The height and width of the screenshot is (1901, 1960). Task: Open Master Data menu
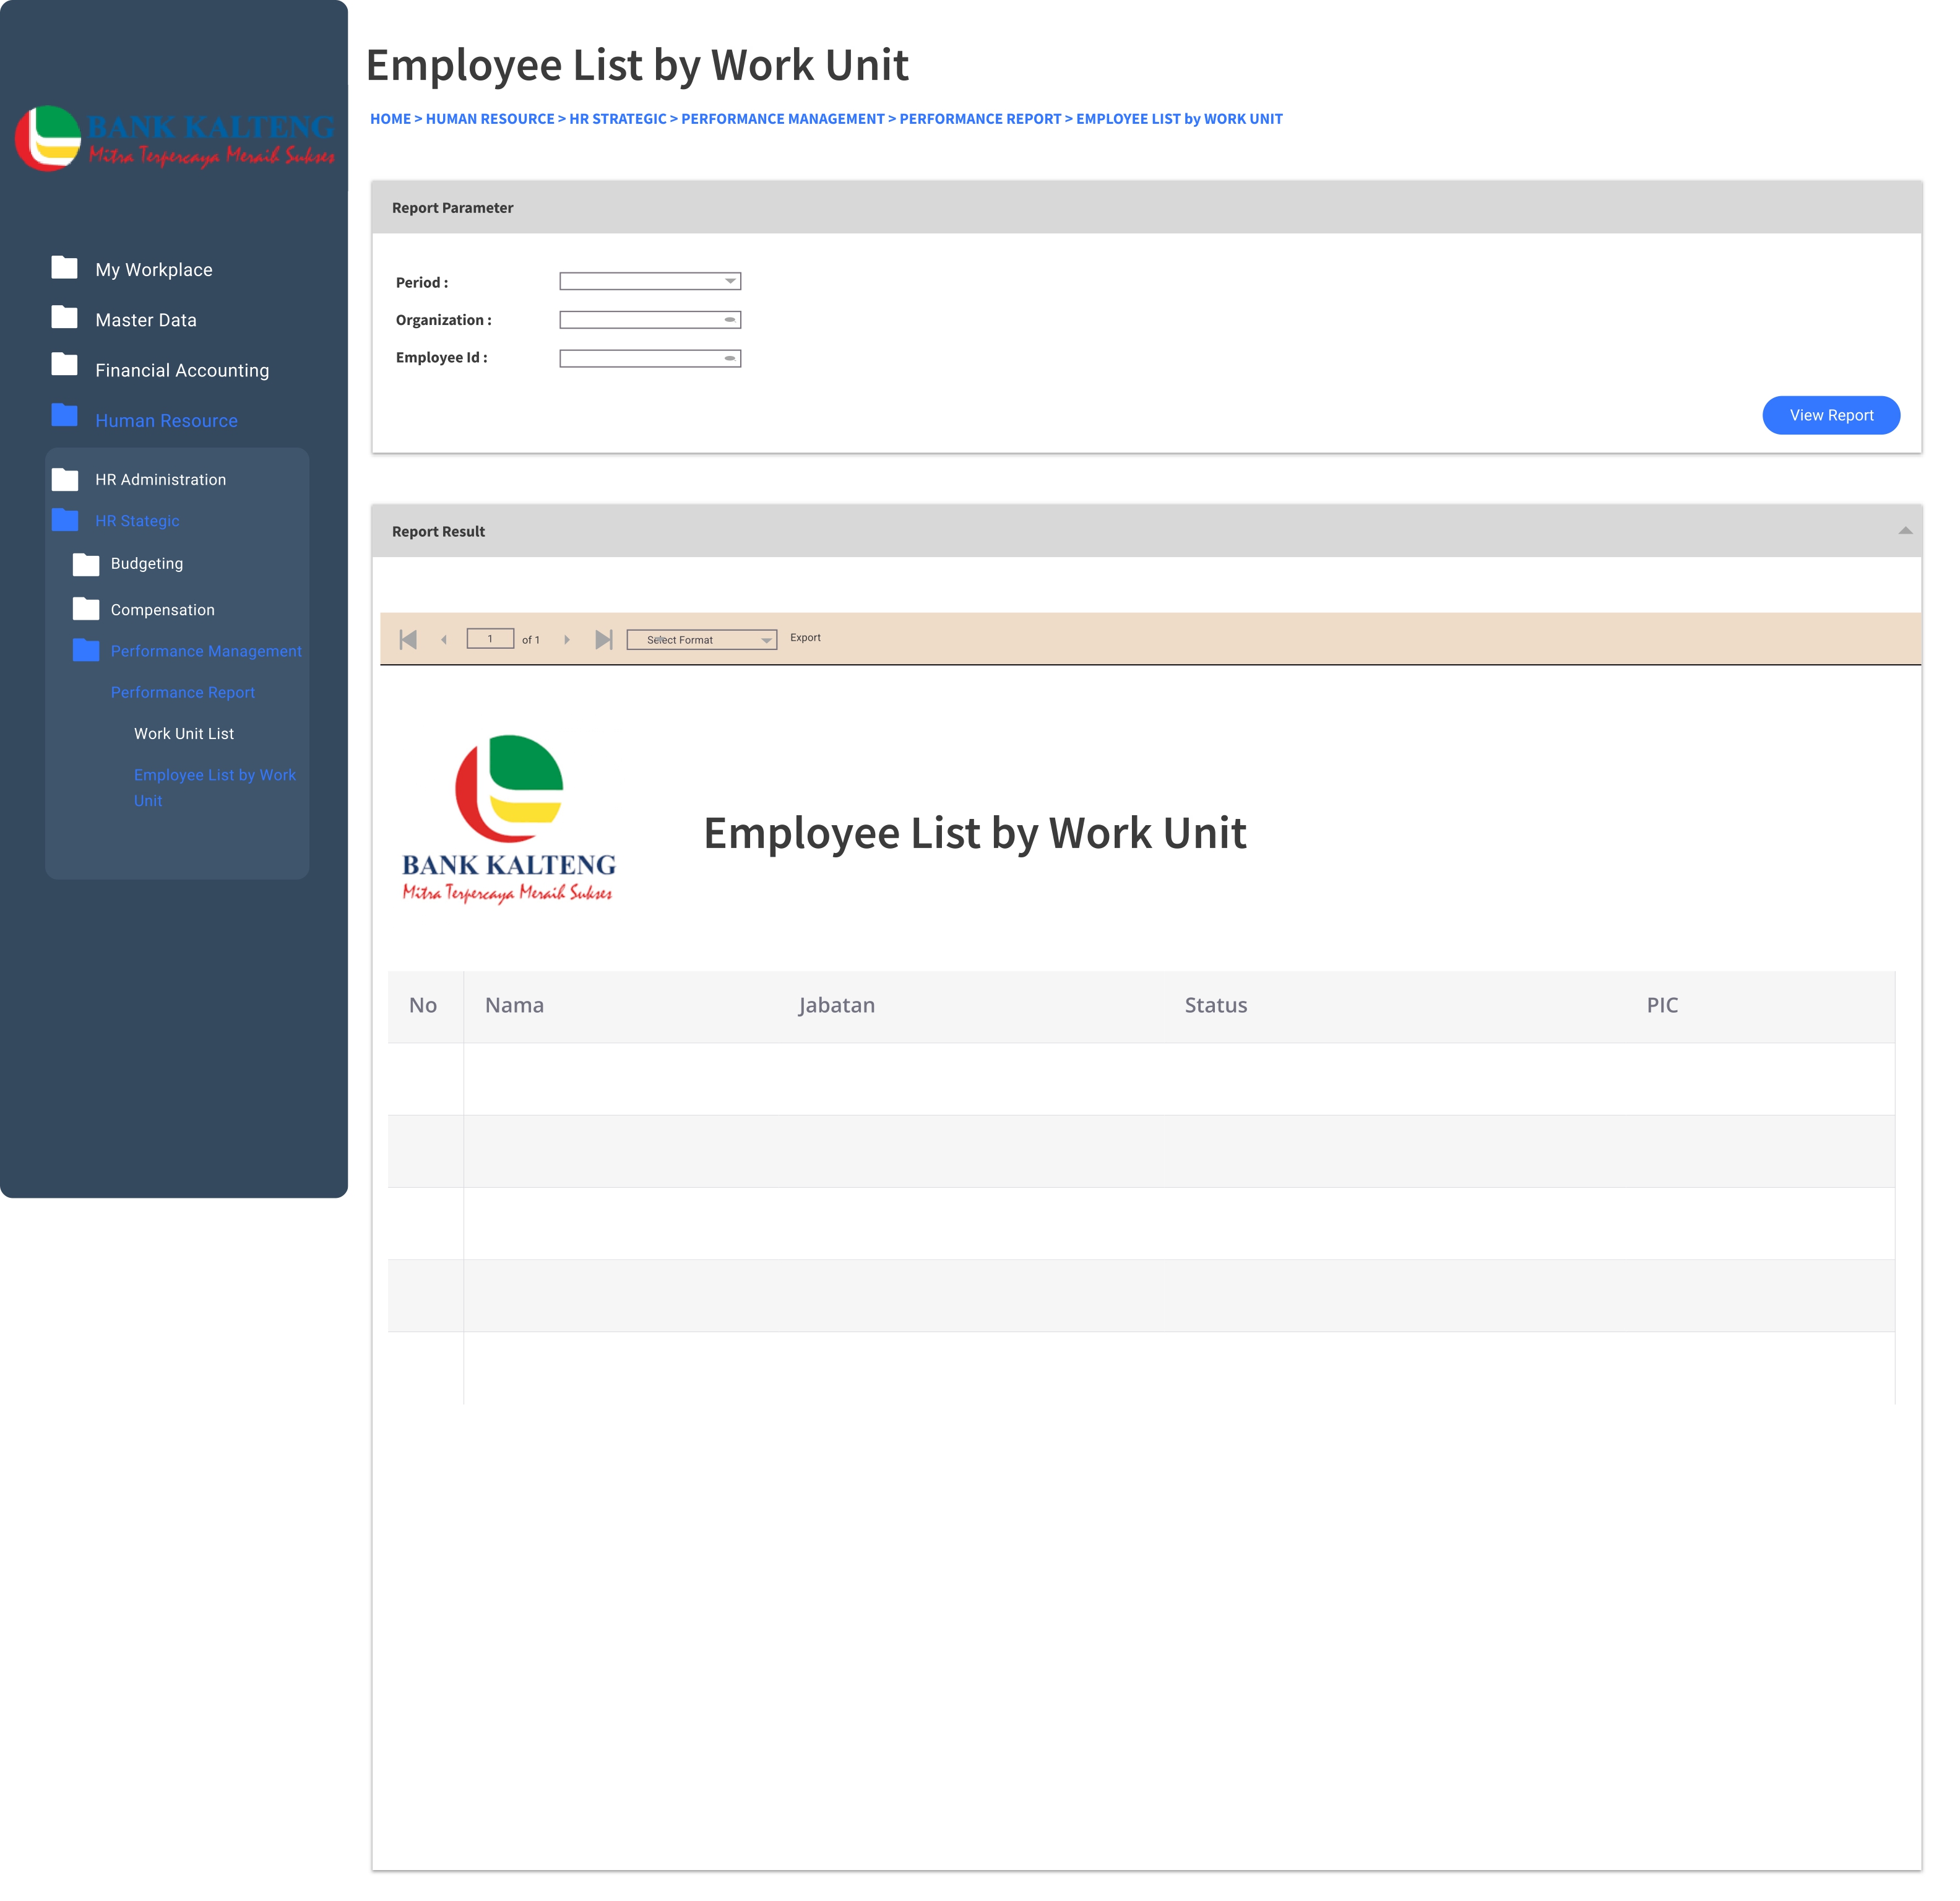tap(146, 320)
